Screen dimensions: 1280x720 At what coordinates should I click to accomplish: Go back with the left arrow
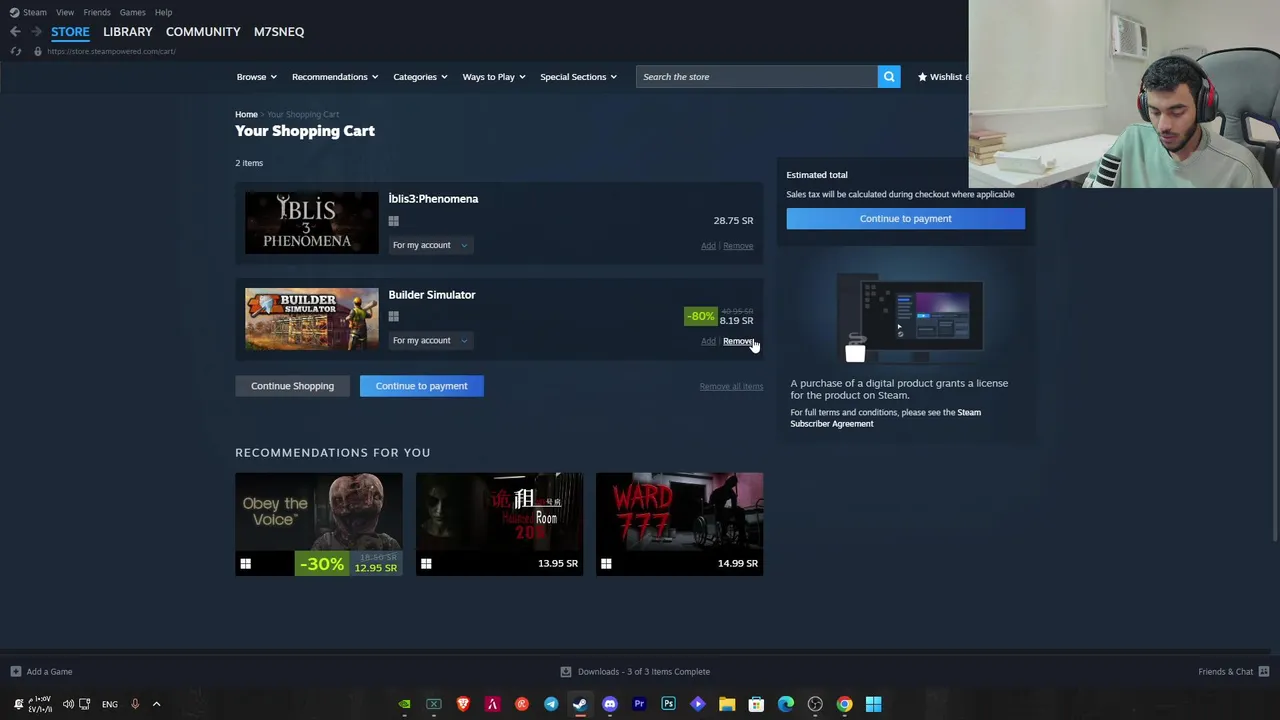(15, 32)
